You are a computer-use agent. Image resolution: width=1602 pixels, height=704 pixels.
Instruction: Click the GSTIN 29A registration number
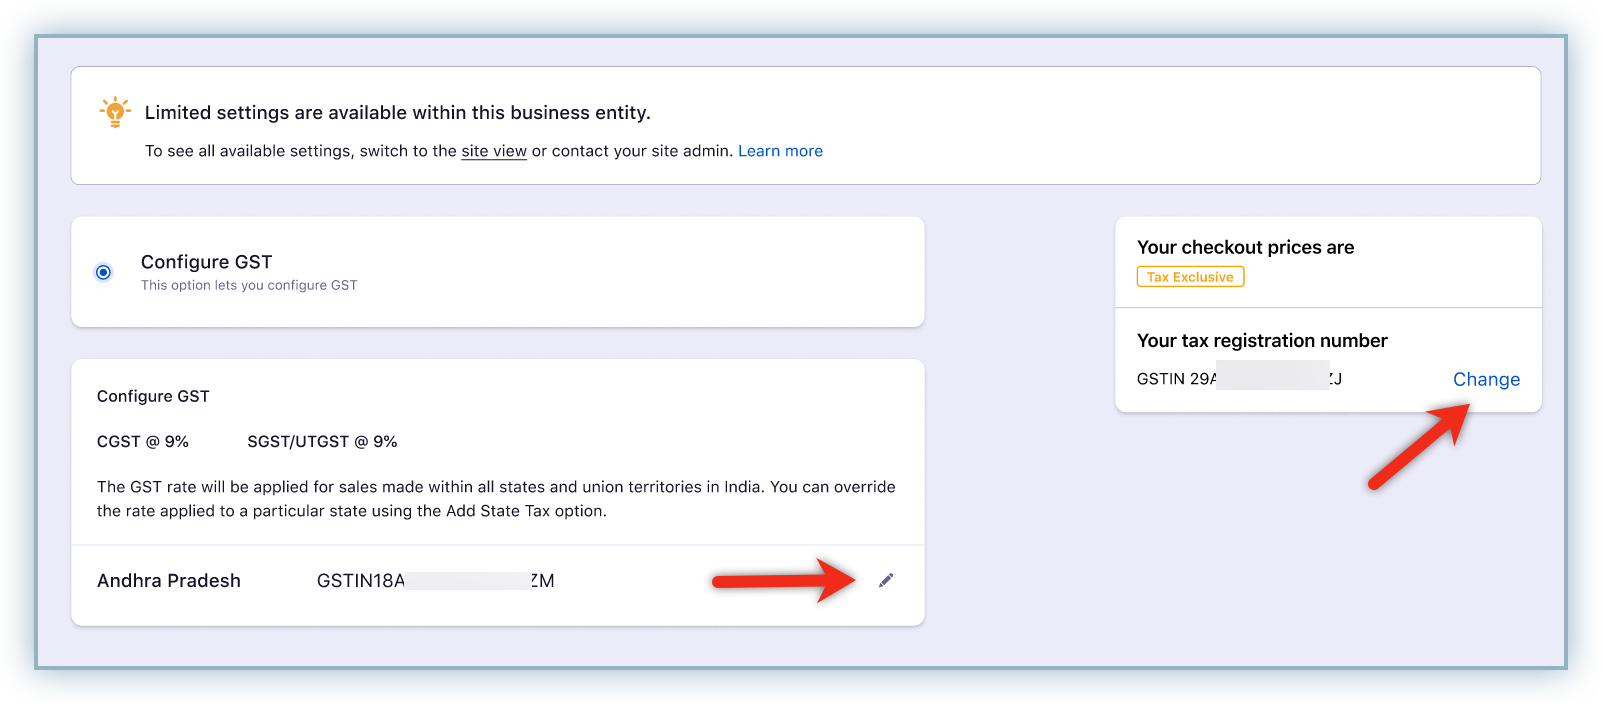pyautogui.click(x=1238, y=379)
